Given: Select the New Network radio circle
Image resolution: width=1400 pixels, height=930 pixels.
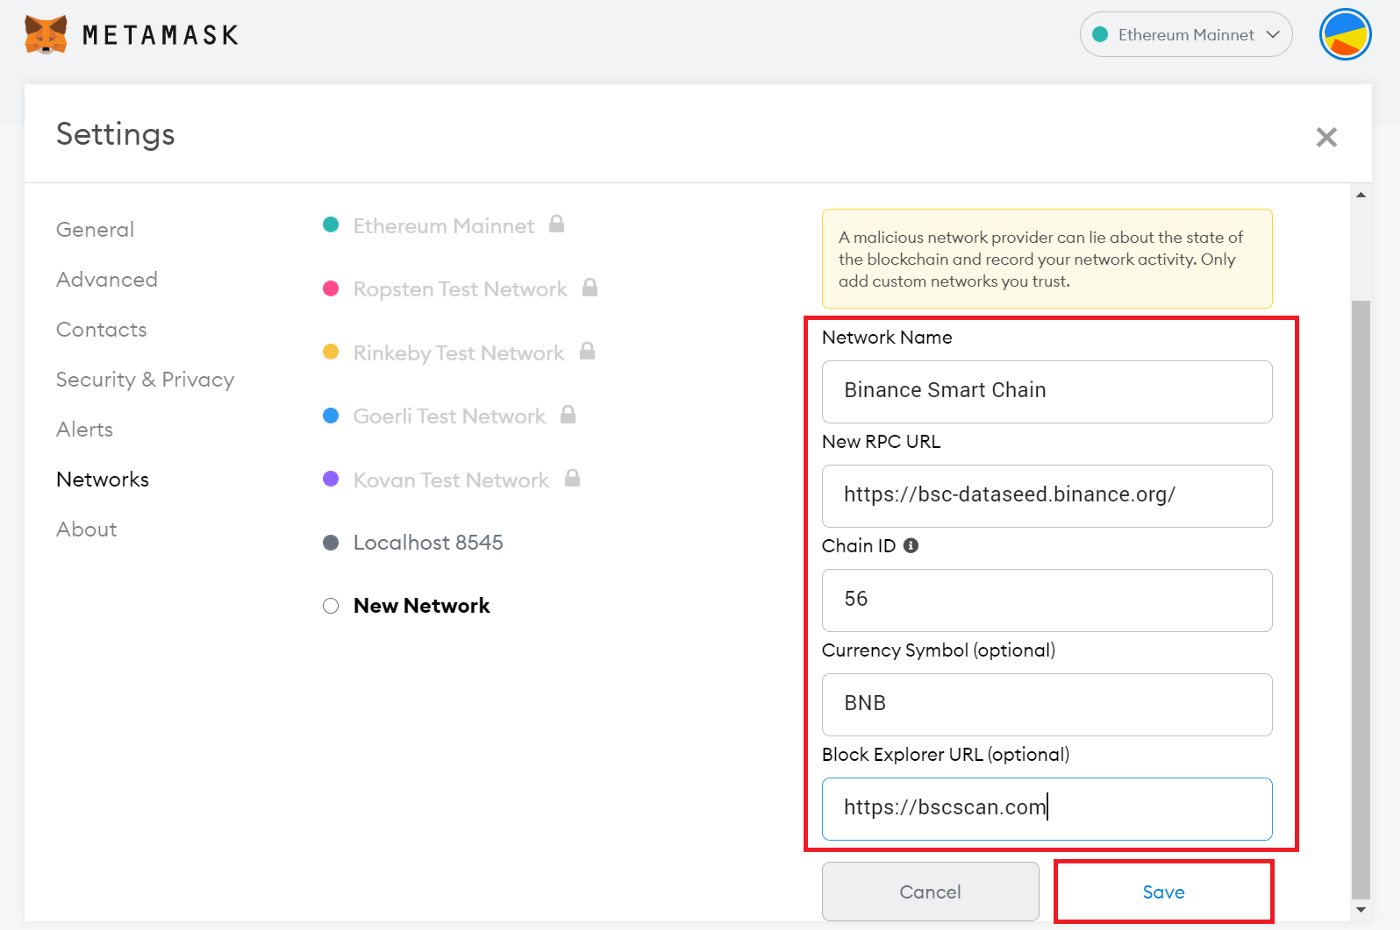Looking at the screenshot, I should click(331, 606).
